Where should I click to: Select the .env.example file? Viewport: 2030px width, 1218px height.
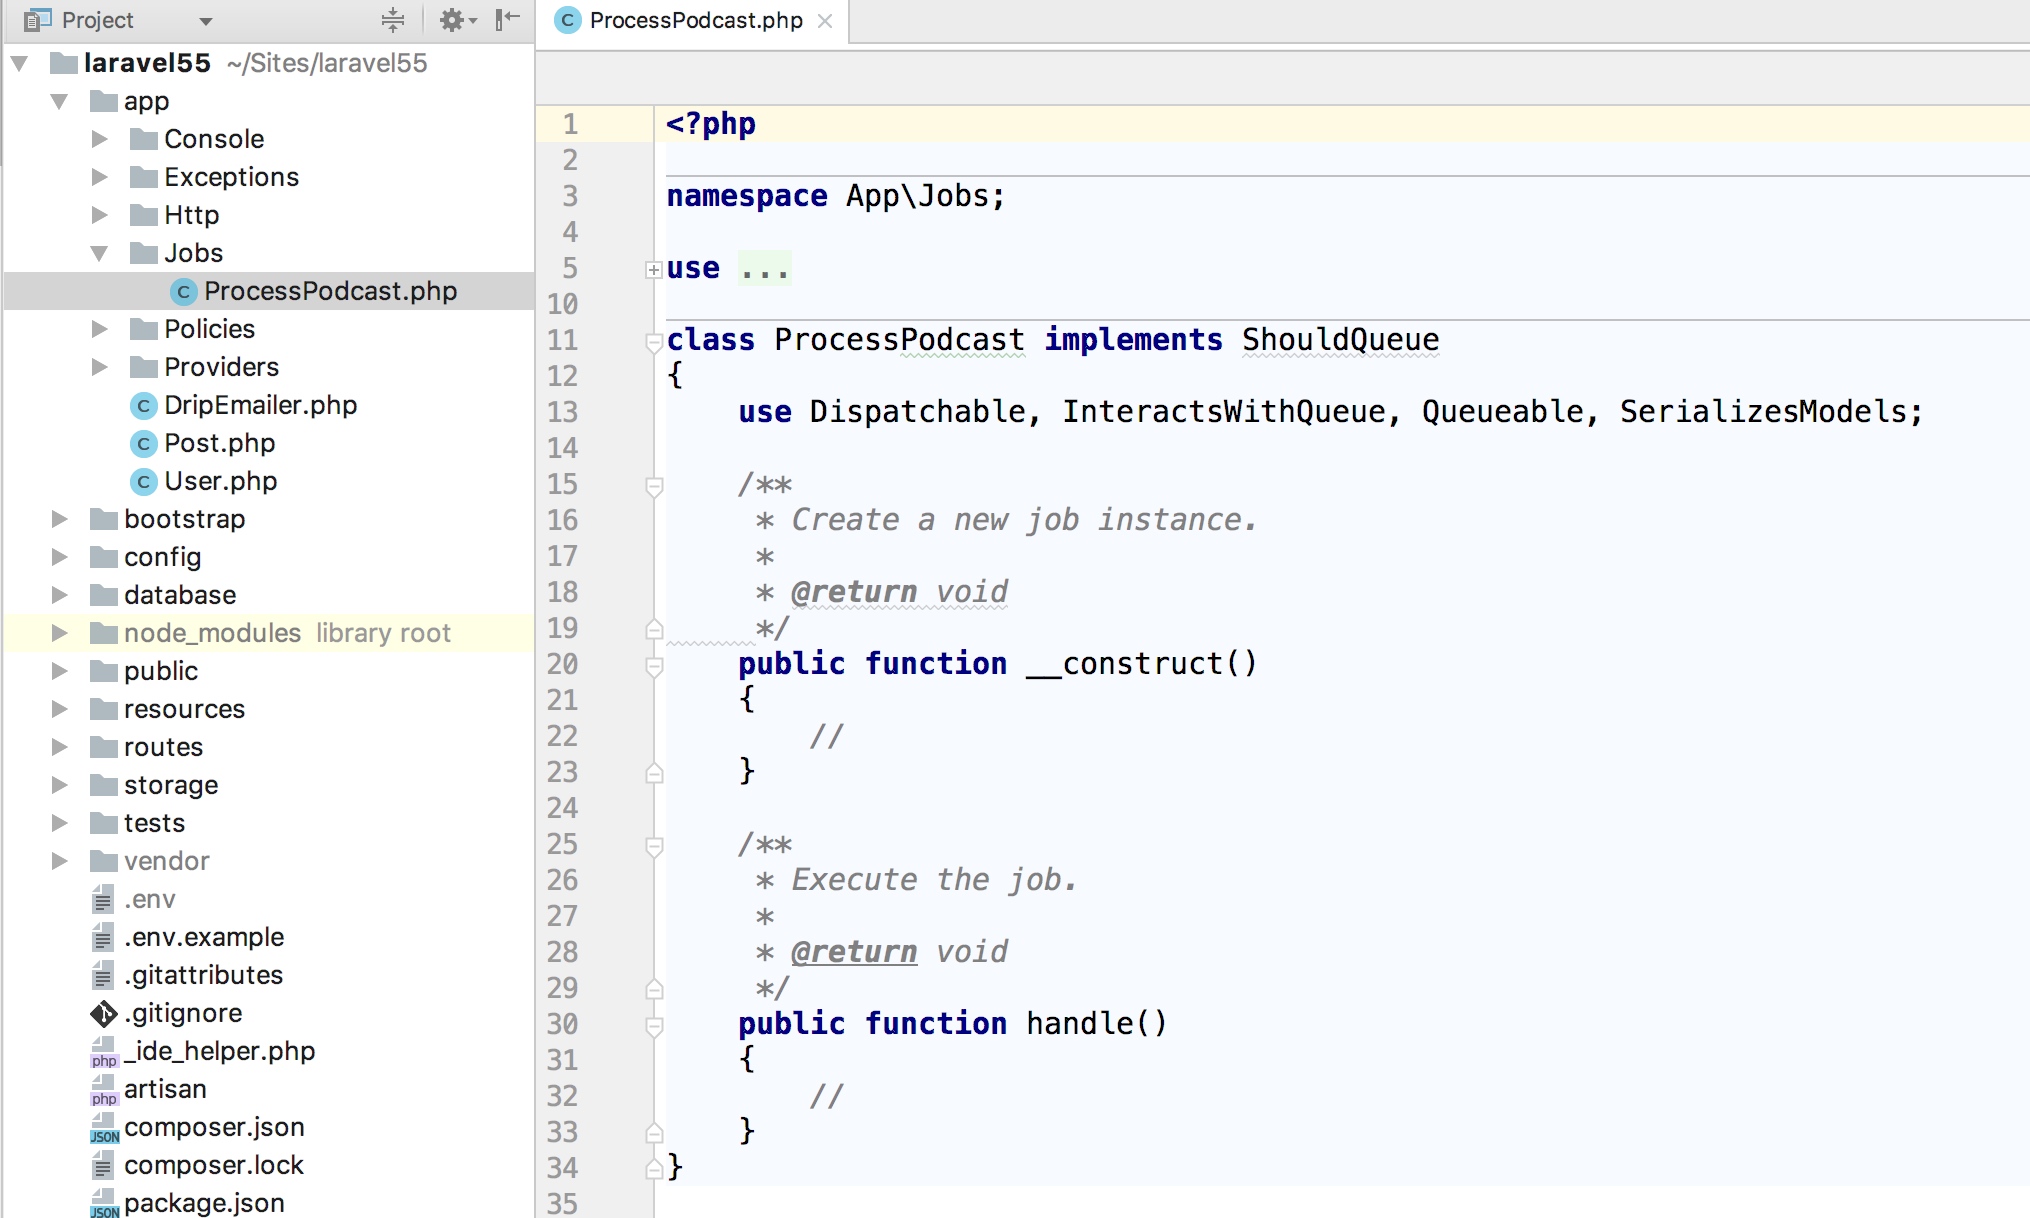[x=204, y=937]
